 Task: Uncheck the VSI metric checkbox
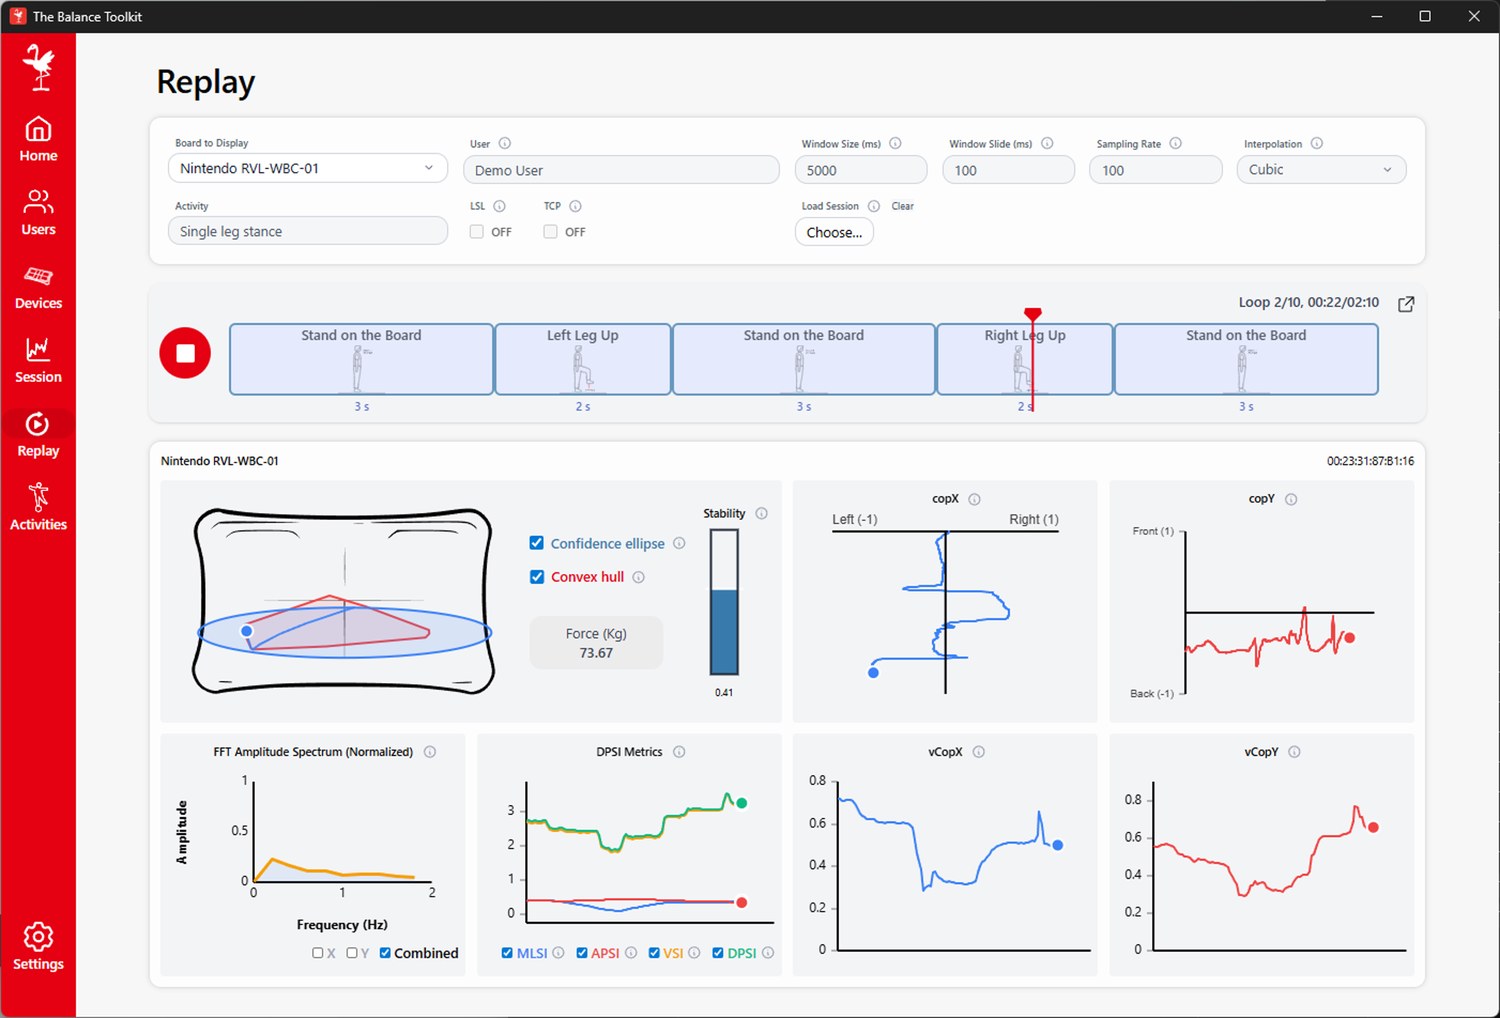pos(654,953)
